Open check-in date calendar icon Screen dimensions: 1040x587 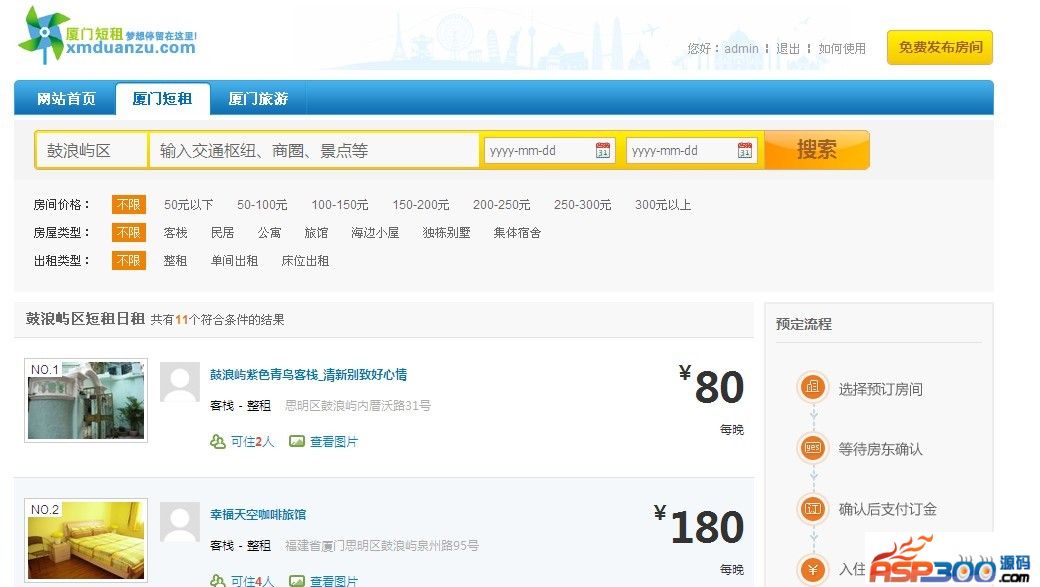pos(602,150)
